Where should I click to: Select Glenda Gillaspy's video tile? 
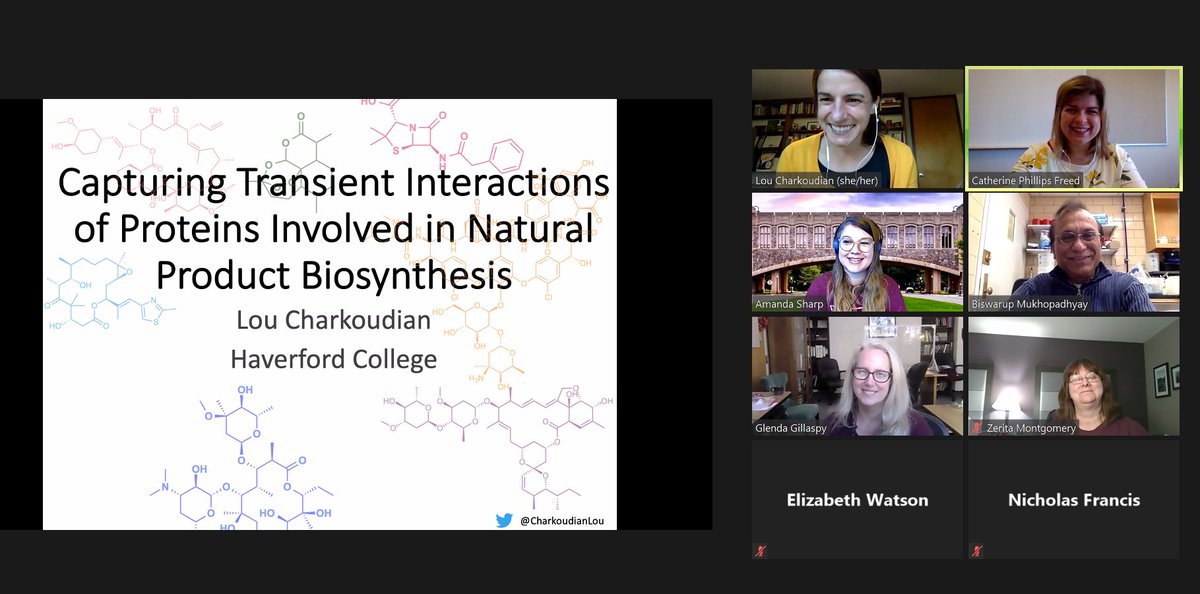858,376
